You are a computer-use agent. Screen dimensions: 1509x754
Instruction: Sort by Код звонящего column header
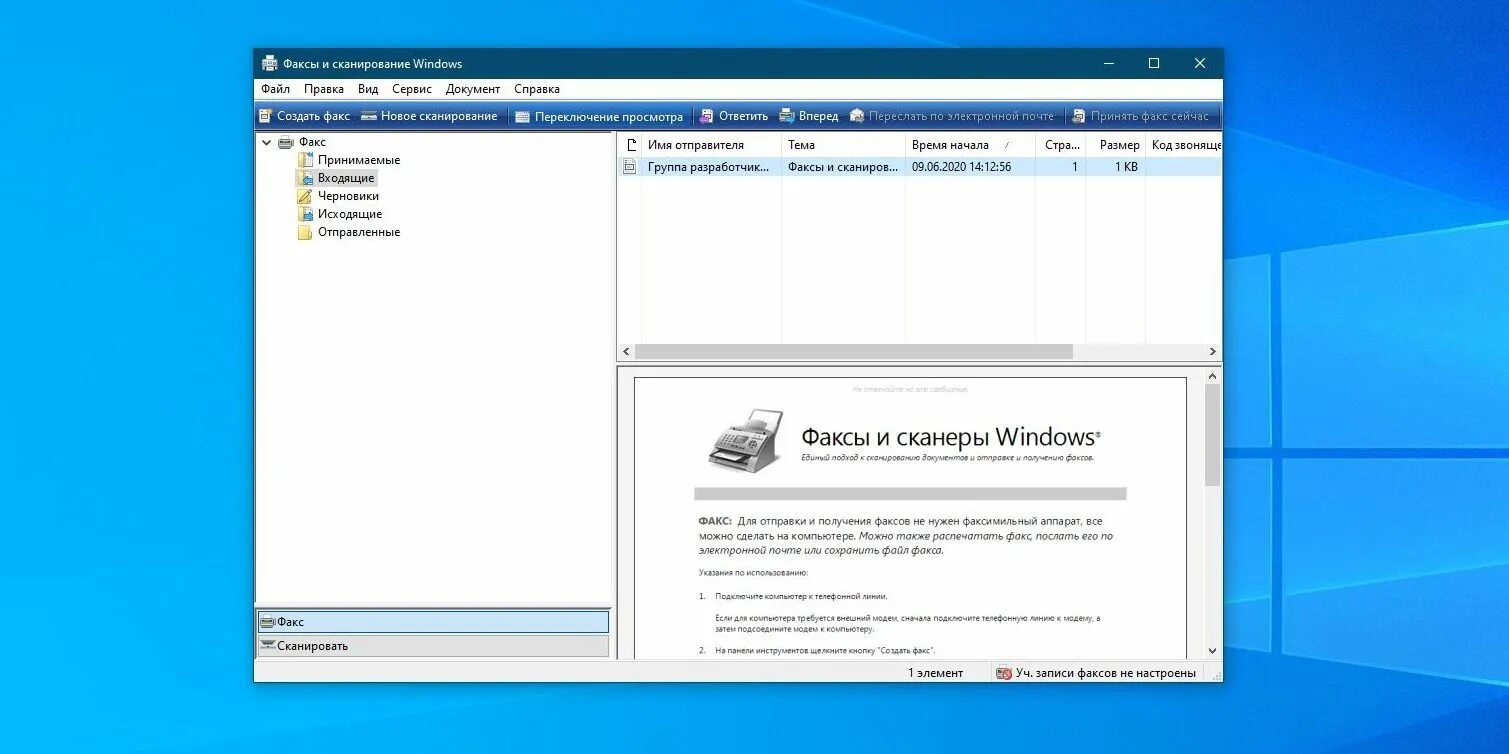click(1183, 145)
